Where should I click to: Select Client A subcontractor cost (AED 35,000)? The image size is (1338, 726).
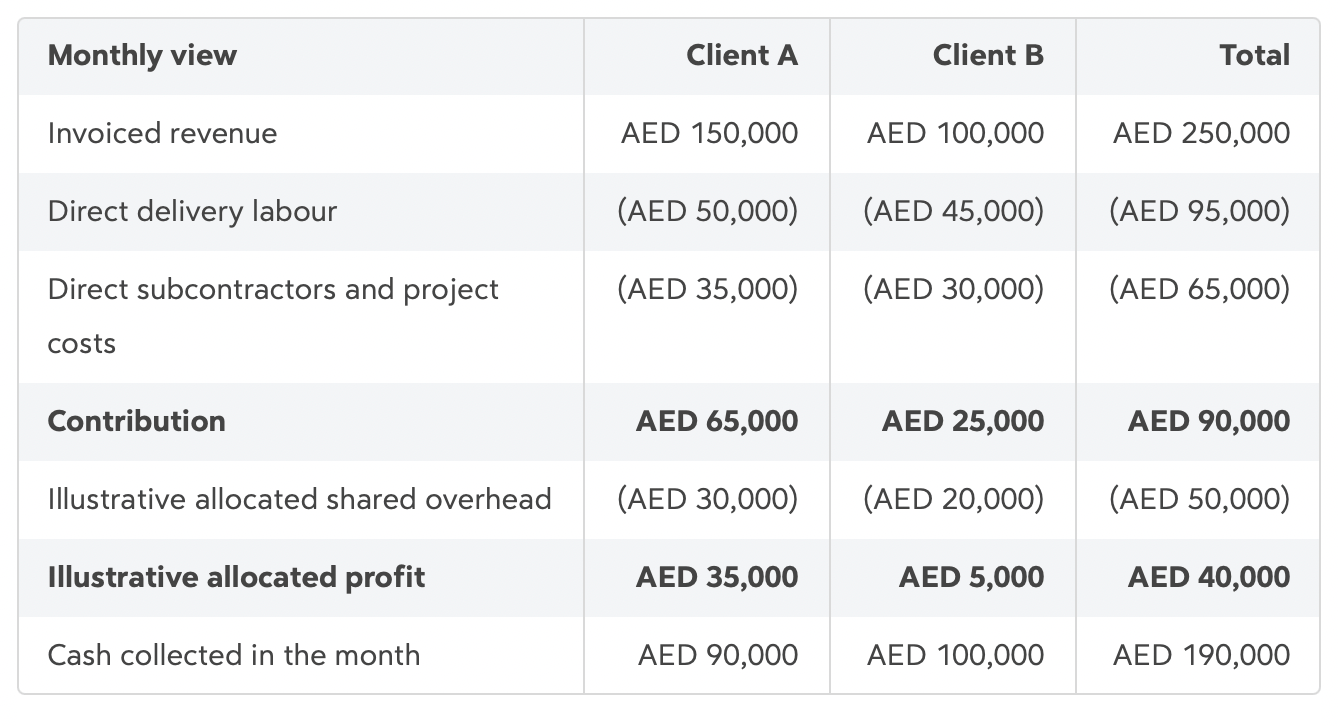coord(708,289)
